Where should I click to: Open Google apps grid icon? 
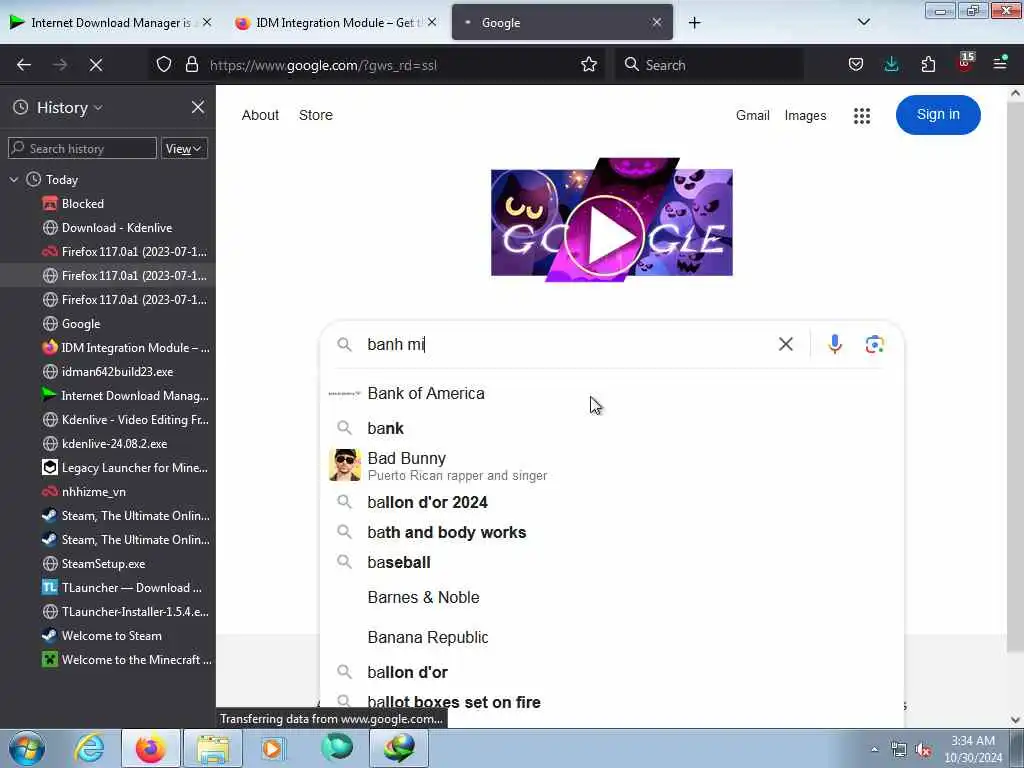pyautogui.click(x=862, y=116)
